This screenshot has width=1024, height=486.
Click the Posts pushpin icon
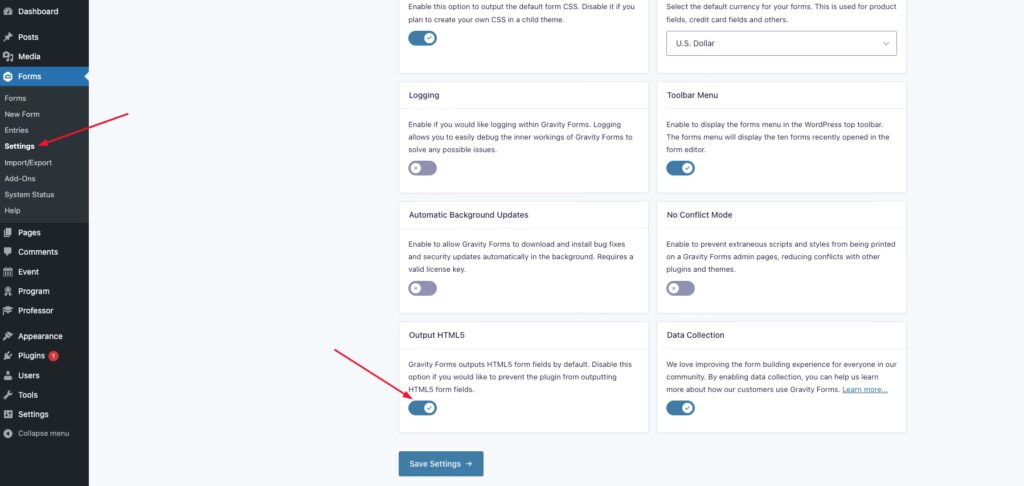click(8, 37)
